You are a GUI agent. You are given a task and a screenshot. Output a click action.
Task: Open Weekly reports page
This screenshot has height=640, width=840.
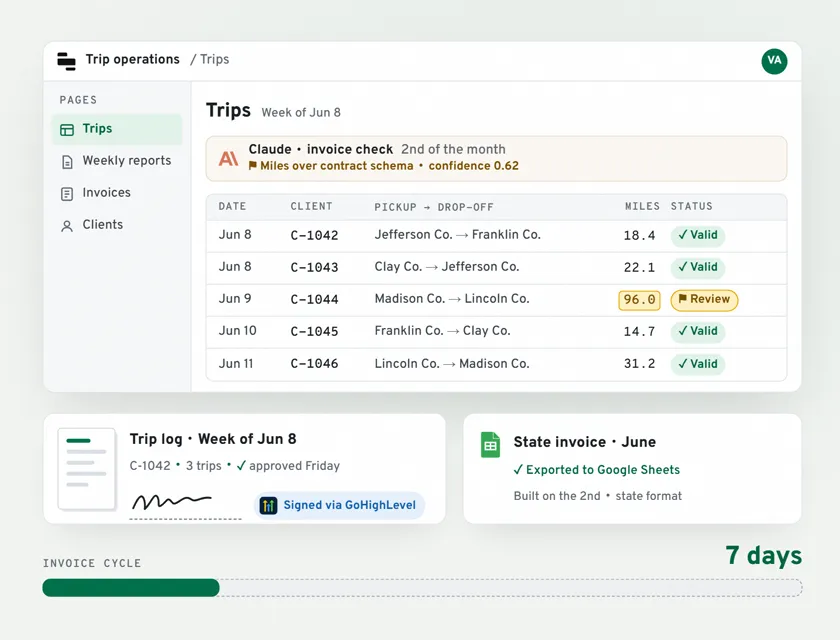(117, 161)
